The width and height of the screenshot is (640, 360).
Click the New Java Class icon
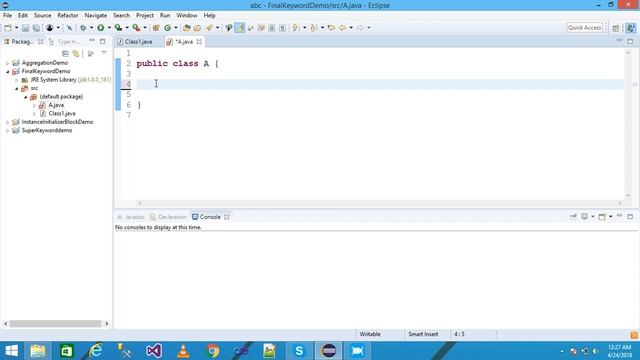[167, 28]
